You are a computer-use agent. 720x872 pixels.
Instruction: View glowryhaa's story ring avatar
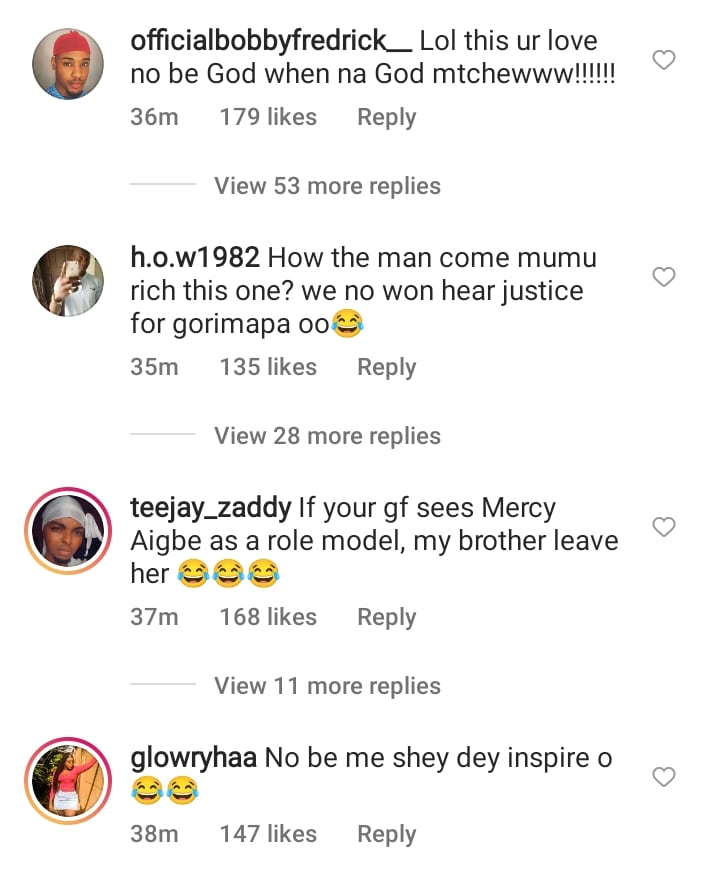pos(66,782)
